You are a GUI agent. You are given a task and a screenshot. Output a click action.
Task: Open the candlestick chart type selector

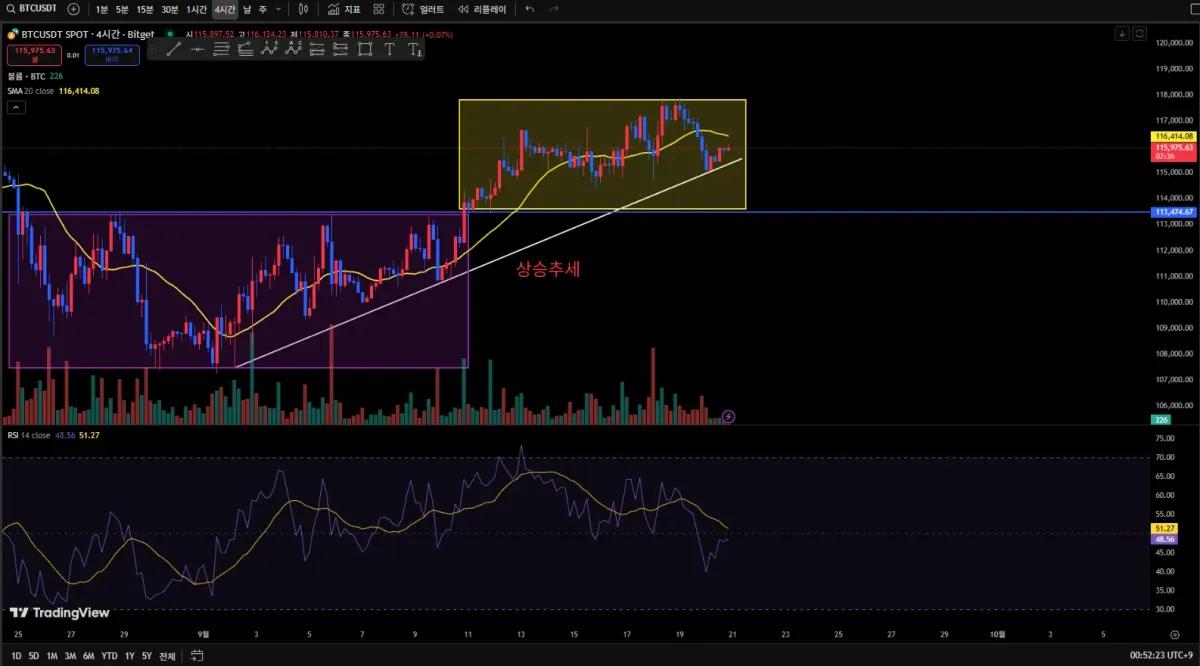pos(302,9)
